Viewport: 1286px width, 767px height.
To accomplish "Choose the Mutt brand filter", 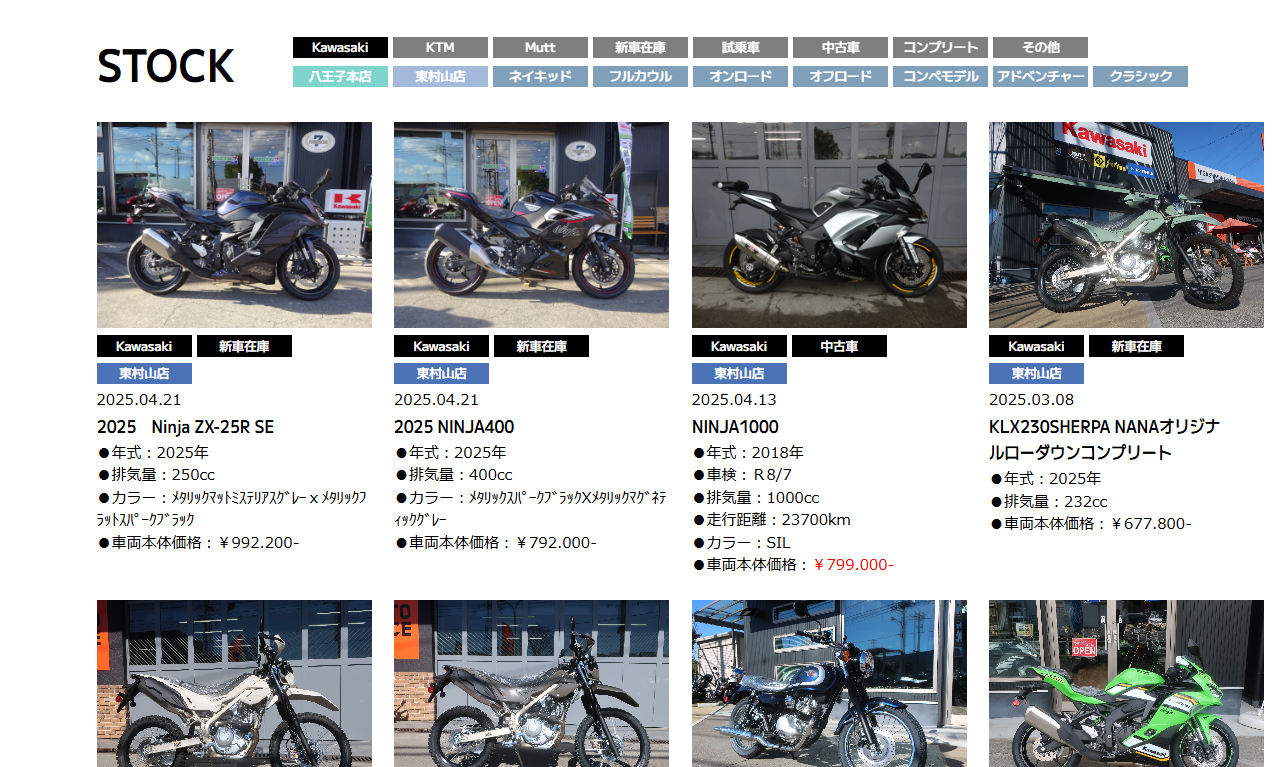I will click(x=540, y=48).
